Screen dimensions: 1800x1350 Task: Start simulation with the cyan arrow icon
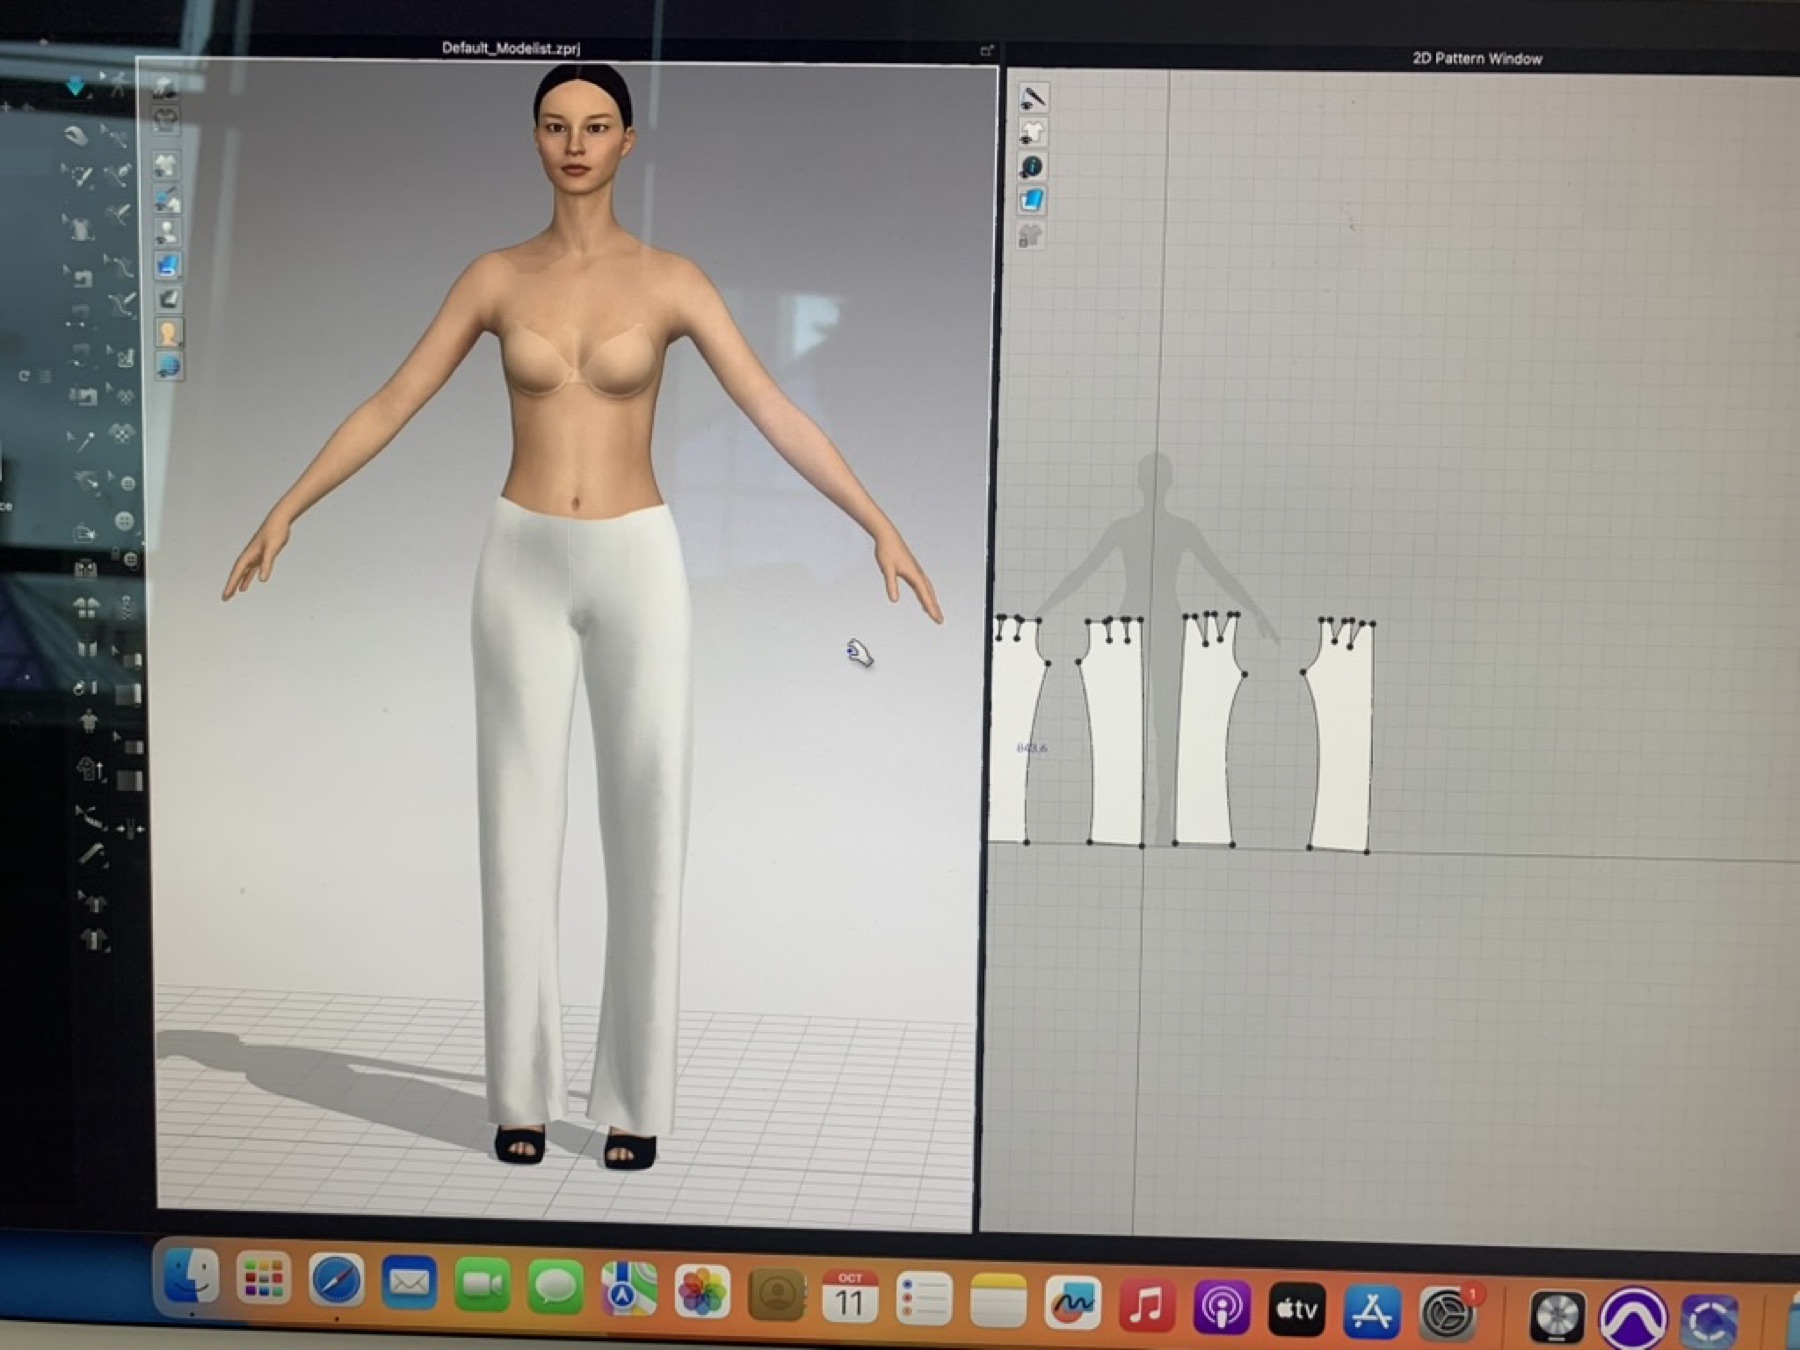coord(76,86)
